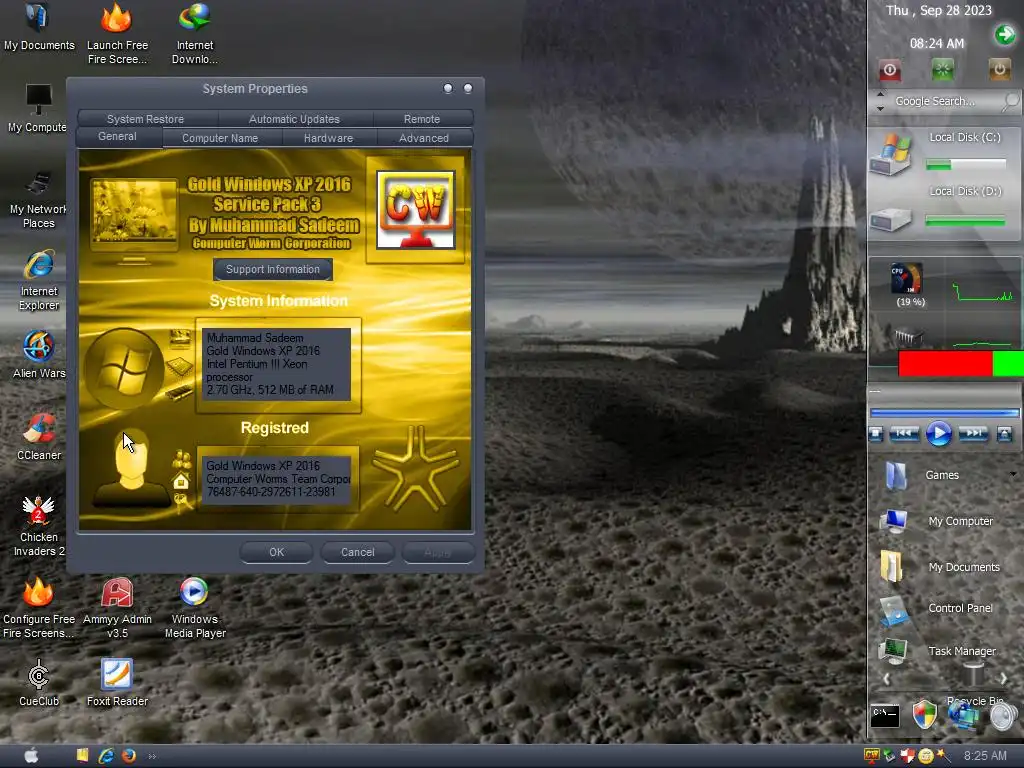Expand the Games dropdown arrow
This screenshot has height=768, width=1024.
(1013, 474)
